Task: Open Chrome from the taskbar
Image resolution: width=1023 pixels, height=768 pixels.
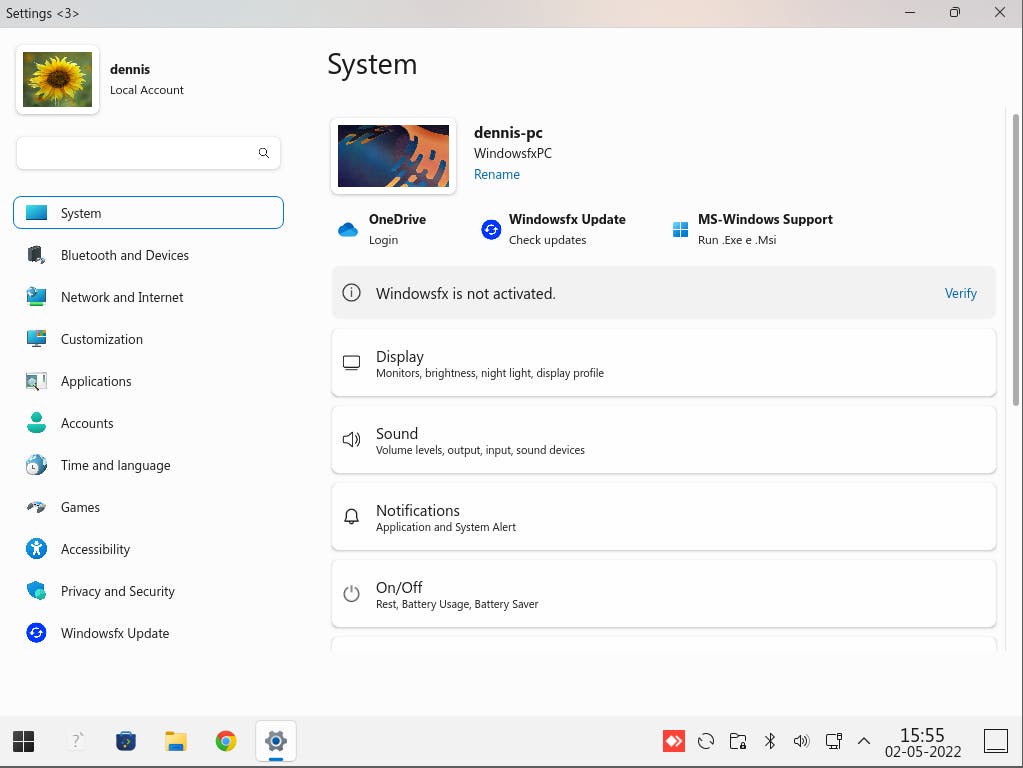Action: tap(226, 741)
